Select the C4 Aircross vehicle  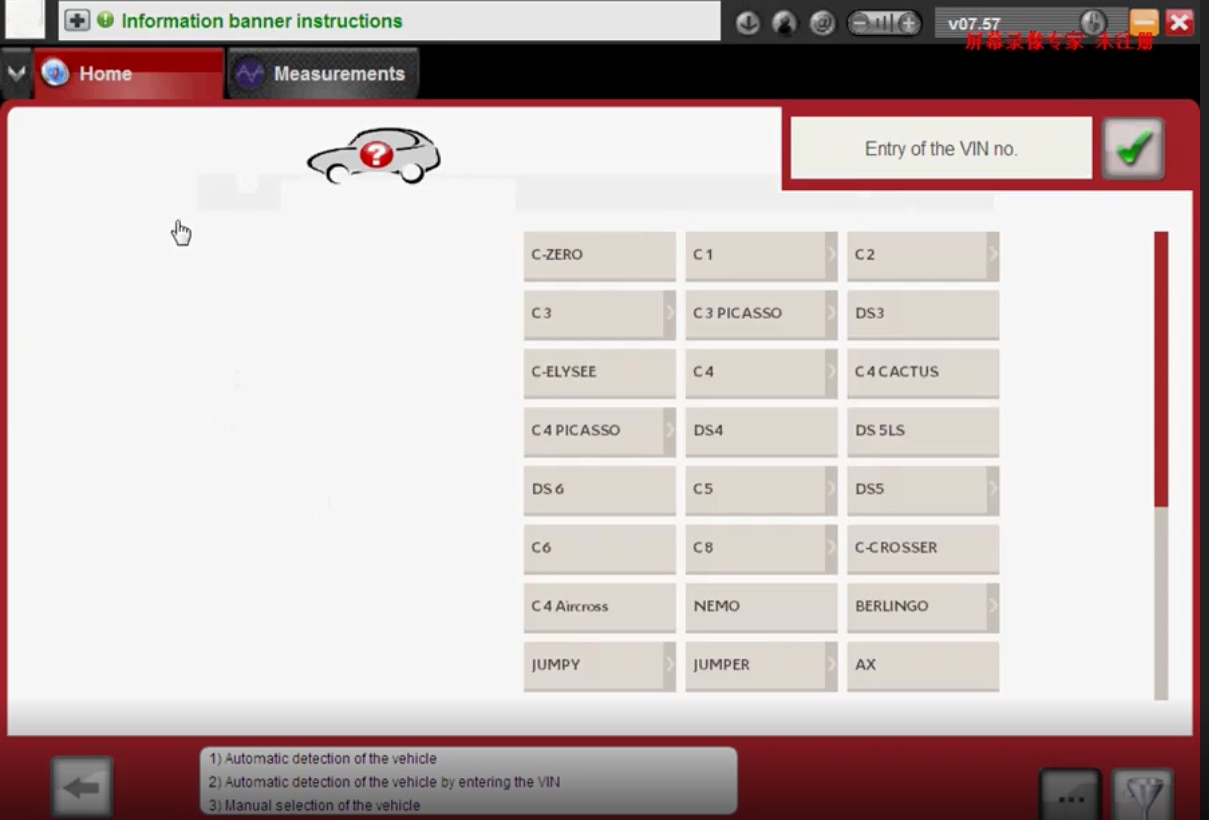coord(599,607)
